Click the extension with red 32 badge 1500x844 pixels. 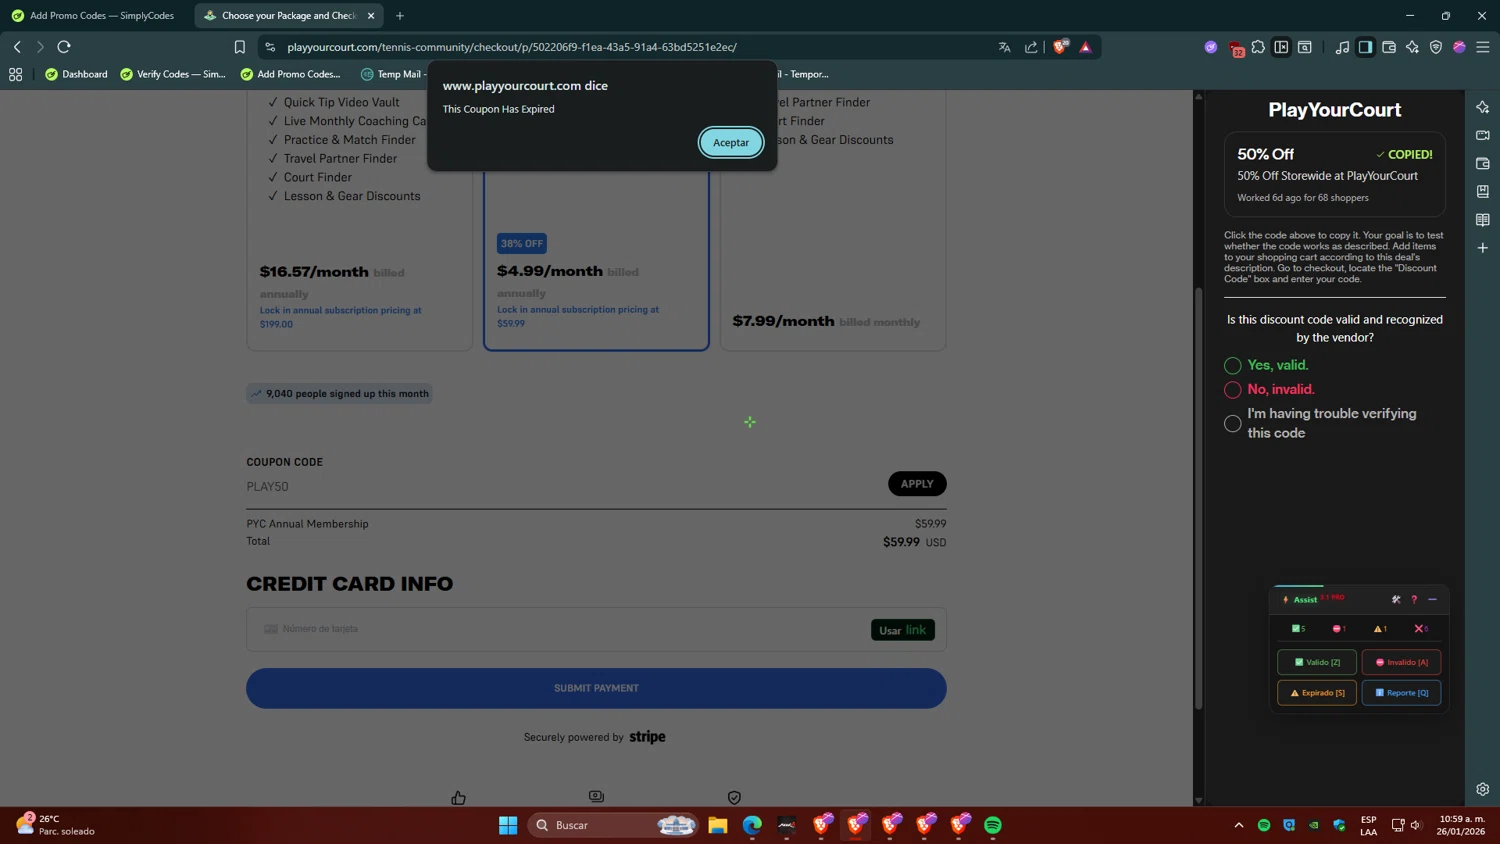point(1235,48)
